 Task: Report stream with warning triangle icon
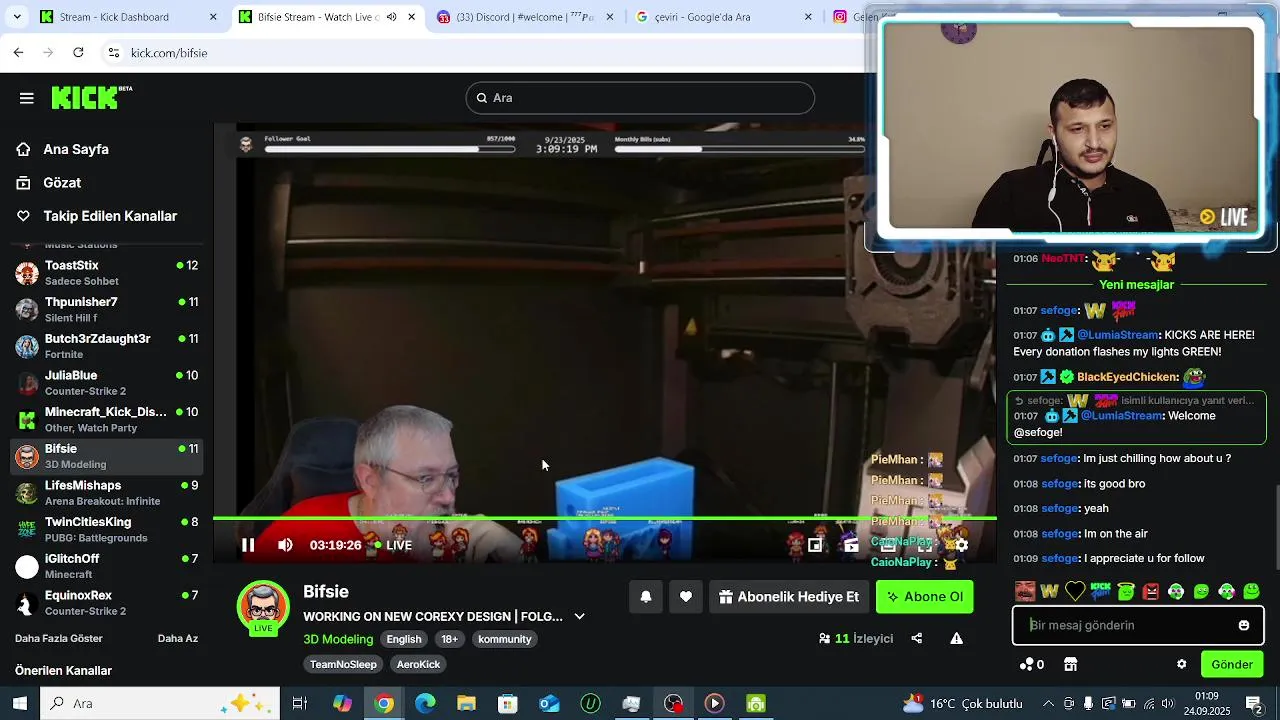957,638
